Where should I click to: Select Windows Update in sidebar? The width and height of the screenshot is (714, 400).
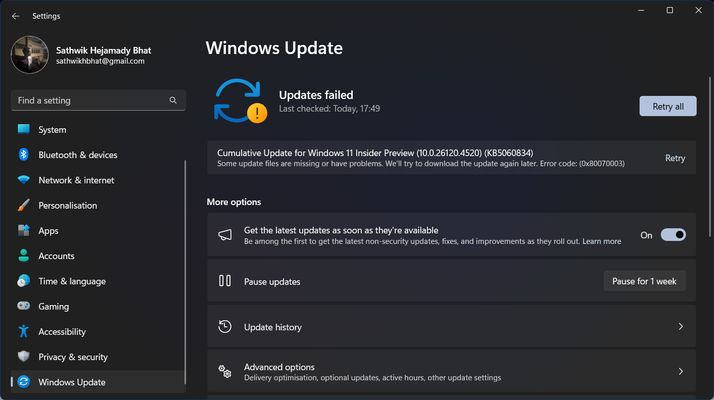point(98,382)
